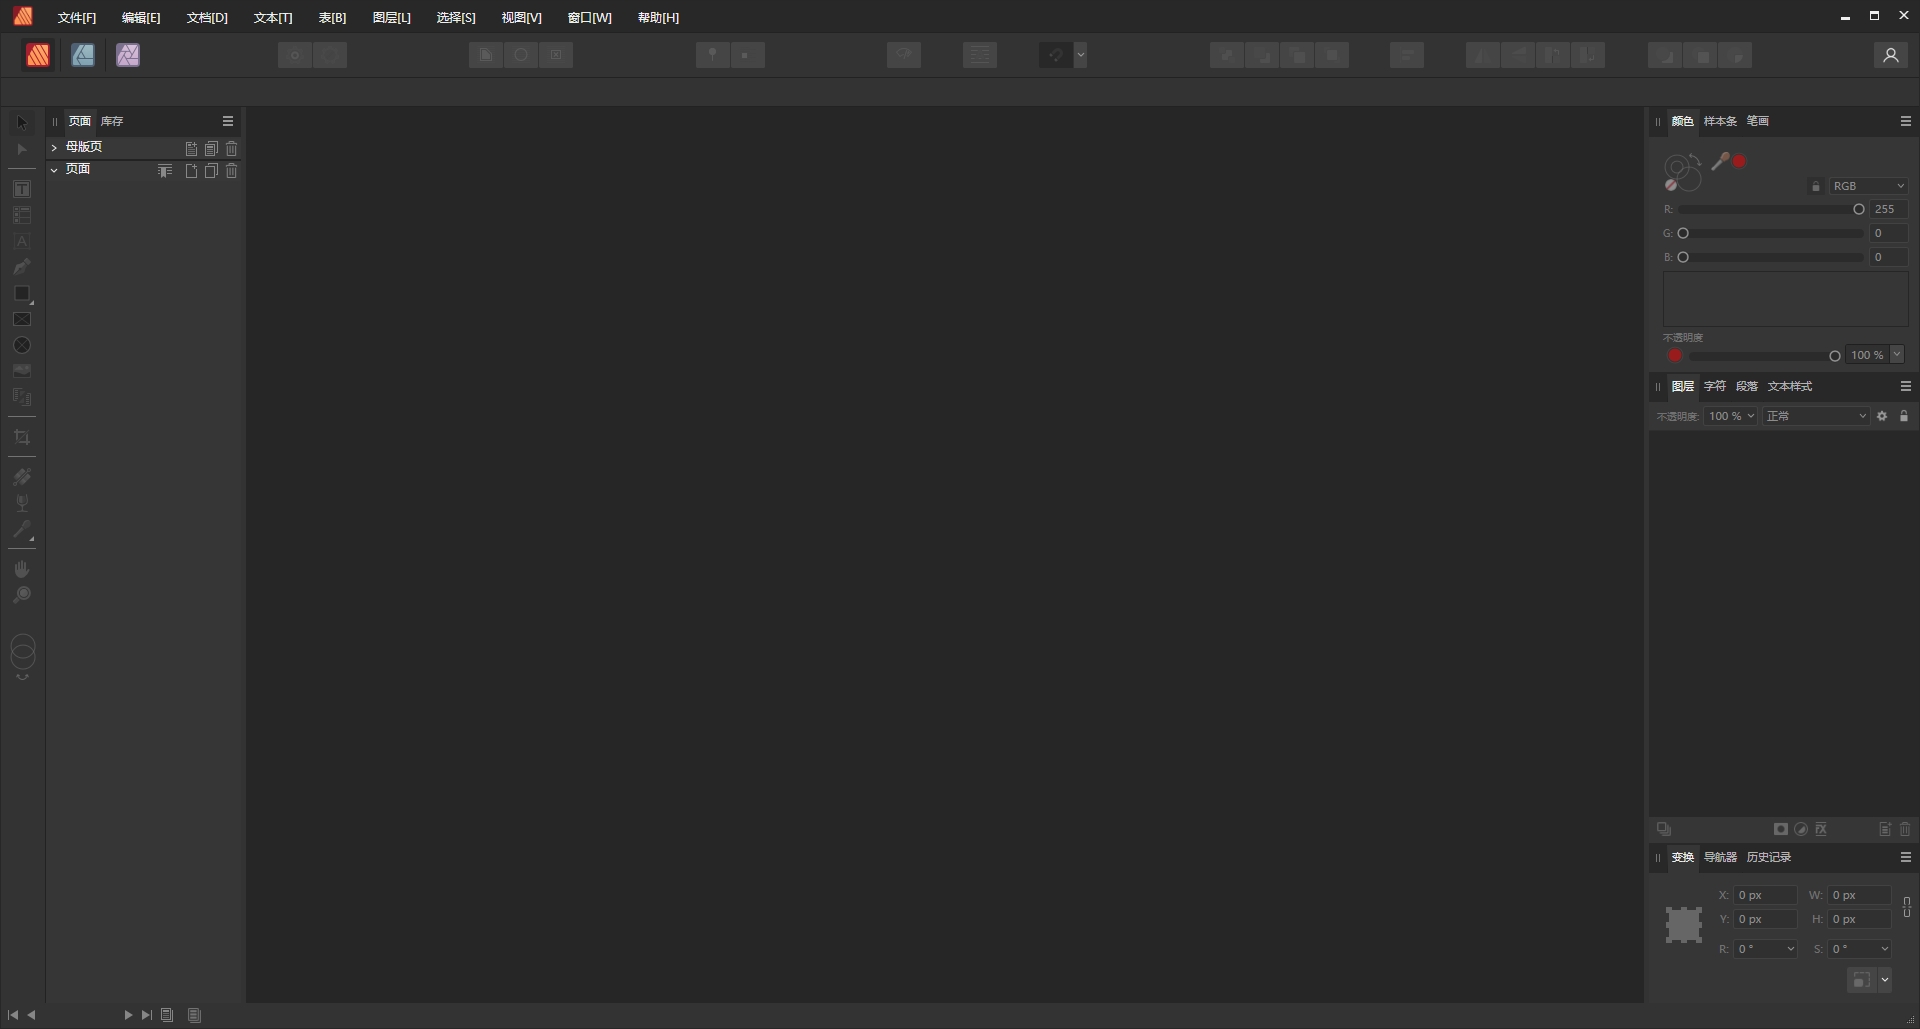Activate the color picker eyedropper in 颜色 panel
This screenshot has width=1920, height=1029.
pos(1718,162)
